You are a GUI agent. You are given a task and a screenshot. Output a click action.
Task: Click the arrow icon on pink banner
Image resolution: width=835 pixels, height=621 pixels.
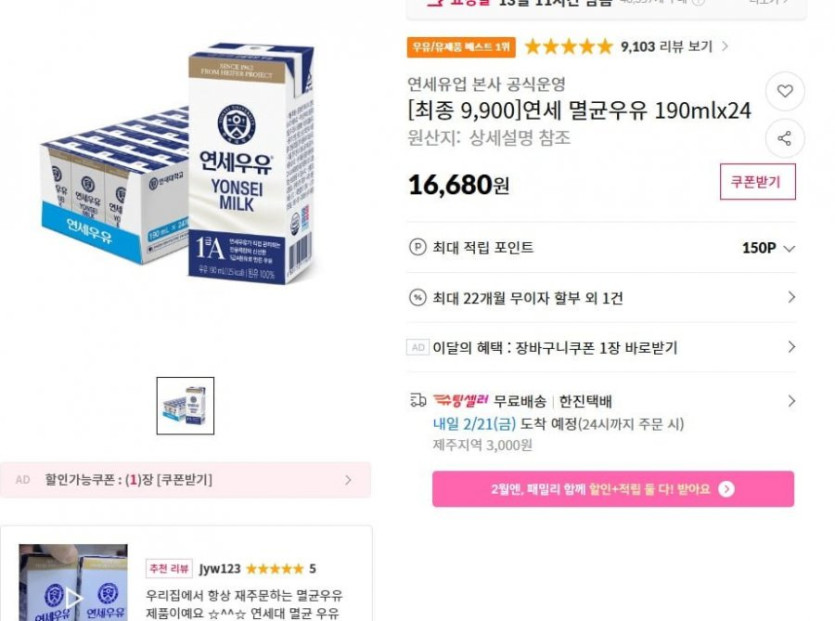tap(727, 489)
